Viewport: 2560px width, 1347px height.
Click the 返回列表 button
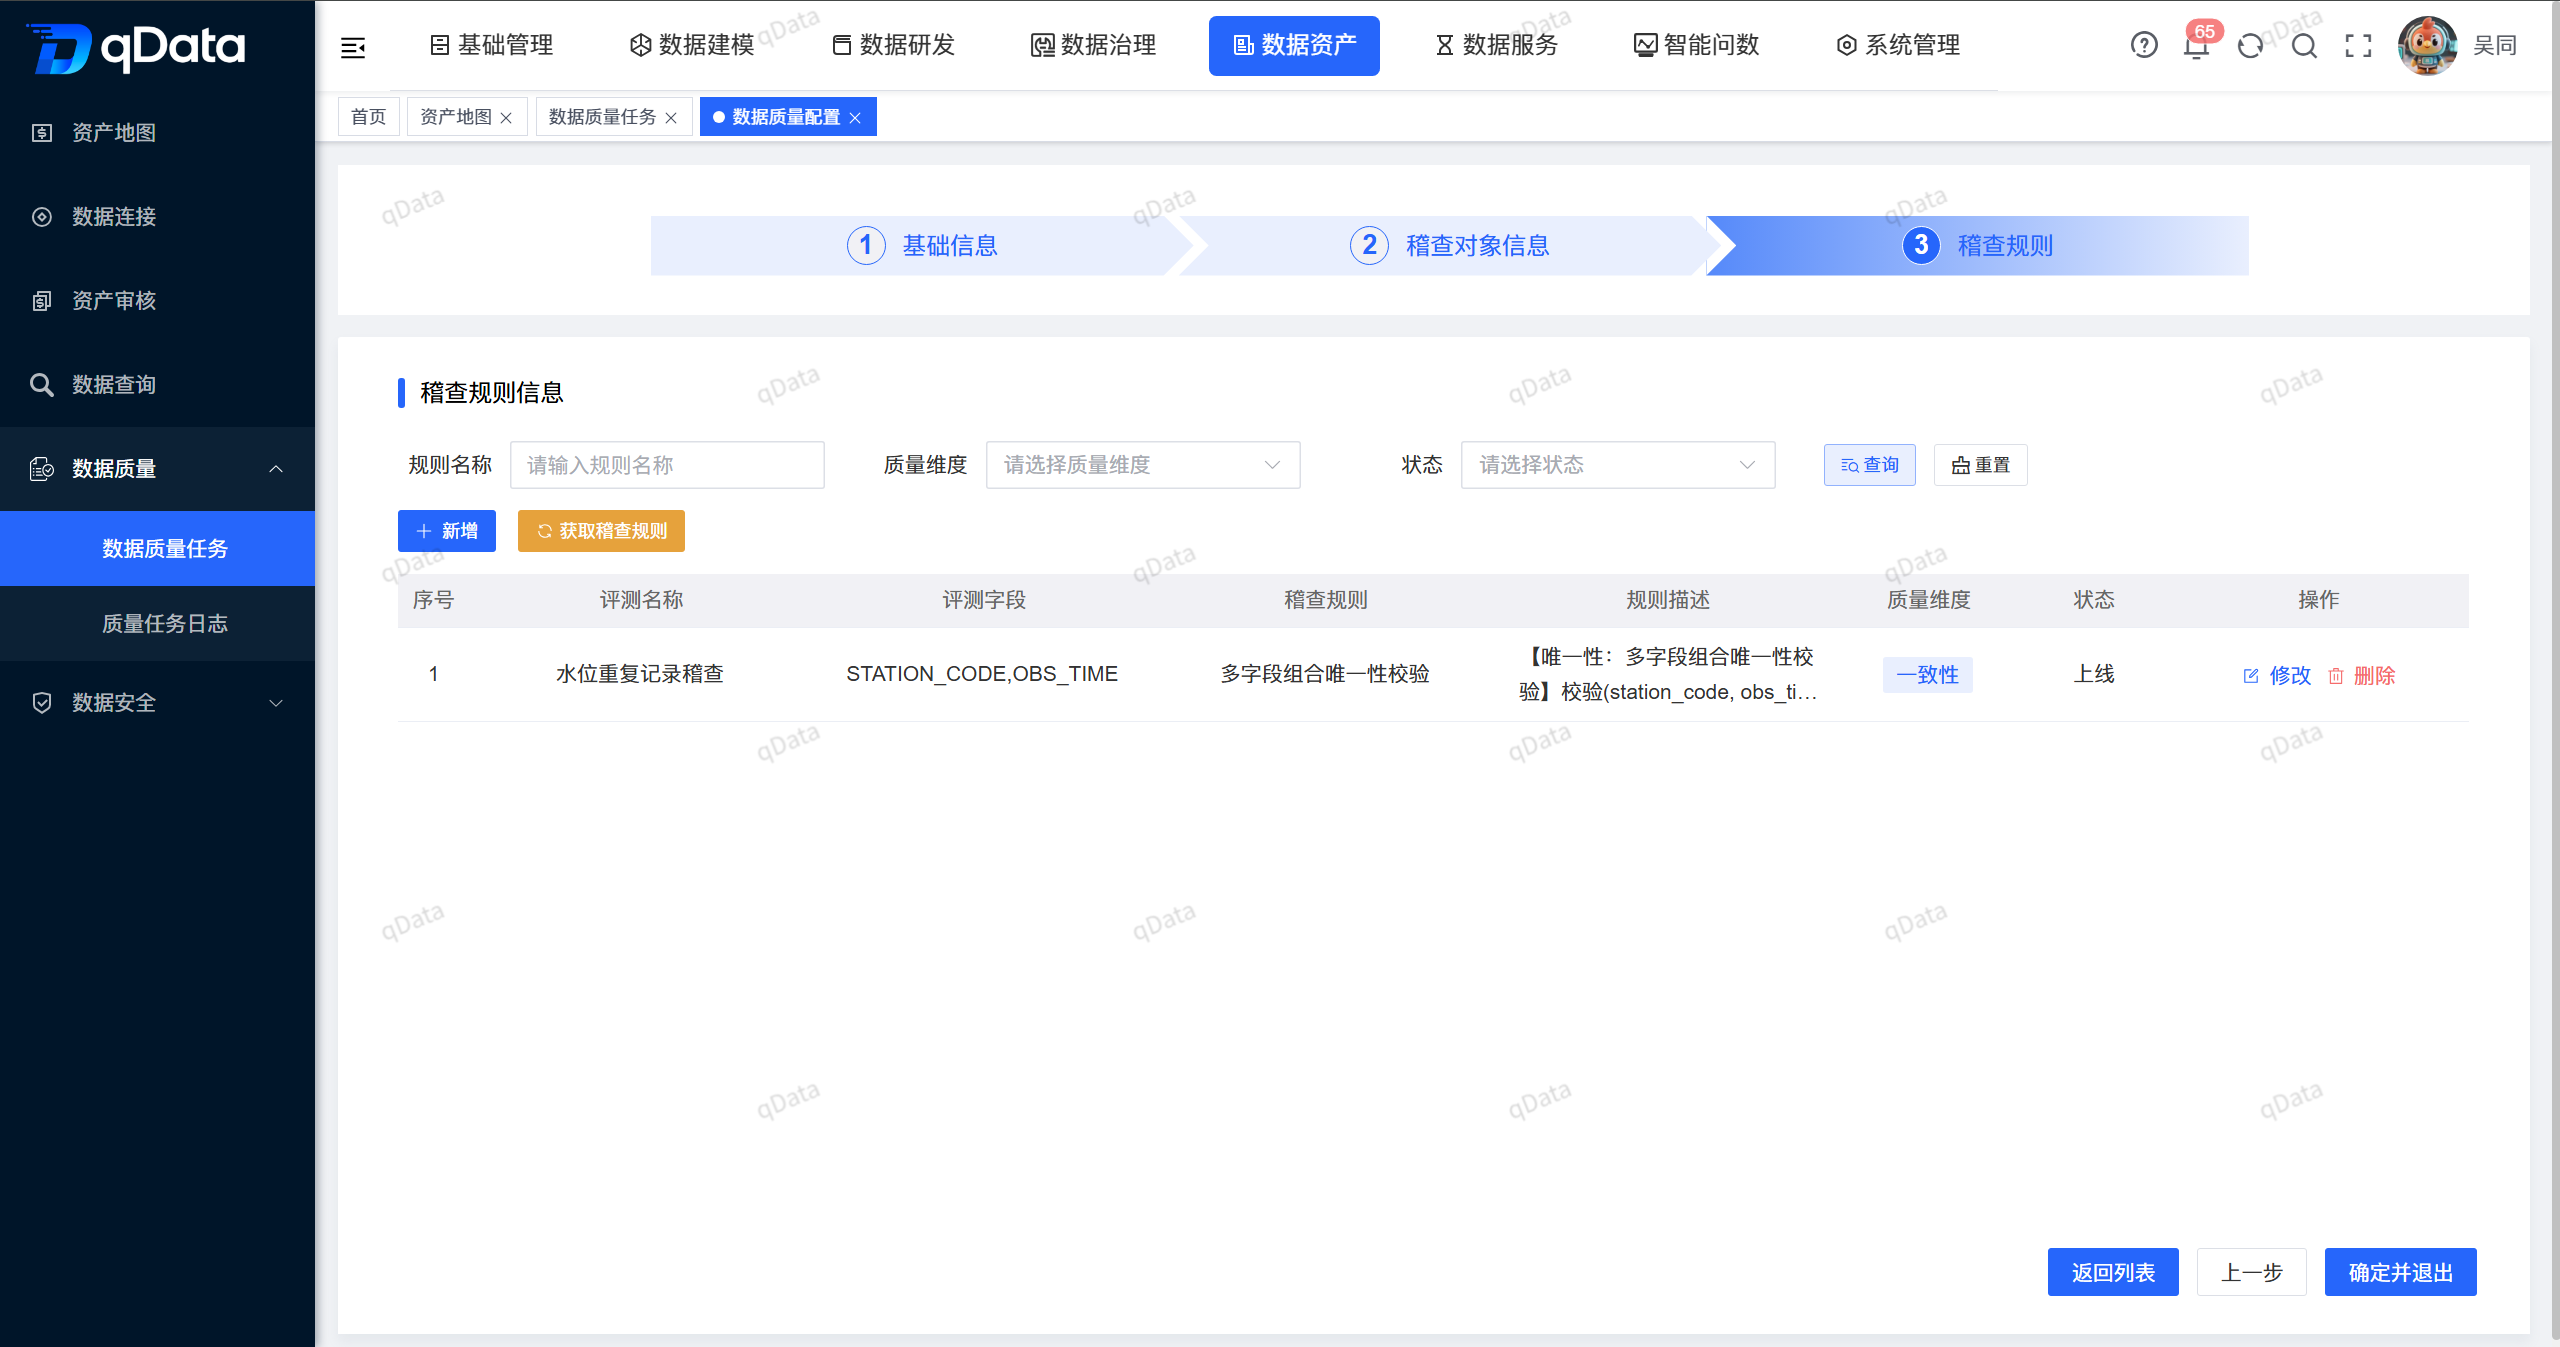pos(2113,1272)
